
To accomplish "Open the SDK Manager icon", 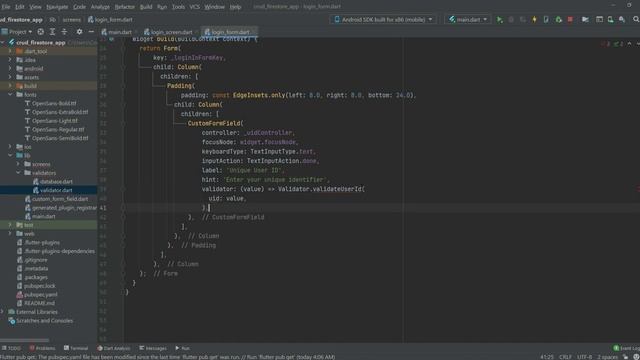I will [622, 20].
